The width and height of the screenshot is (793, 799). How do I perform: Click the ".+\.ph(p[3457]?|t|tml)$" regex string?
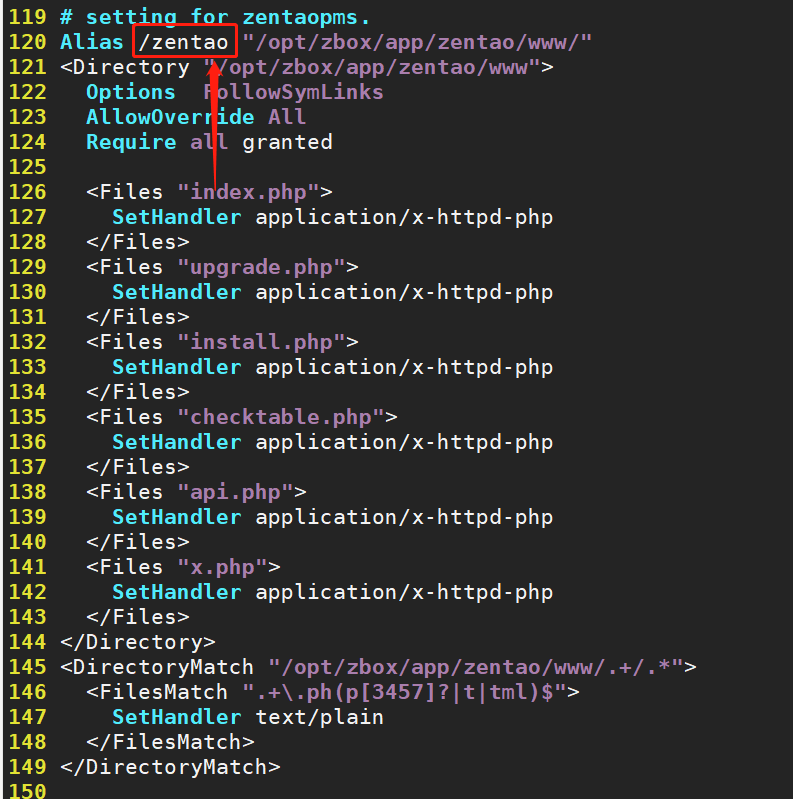point(404,691)
